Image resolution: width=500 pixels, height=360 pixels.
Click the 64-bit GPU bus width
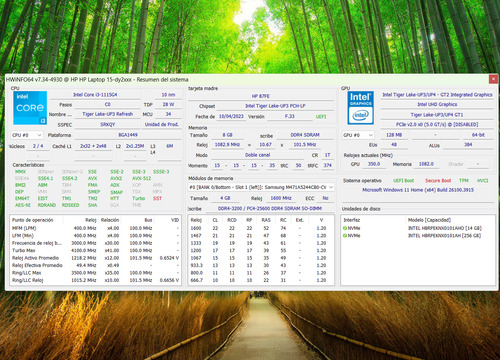pyautogui.click(x=478, y=135)
